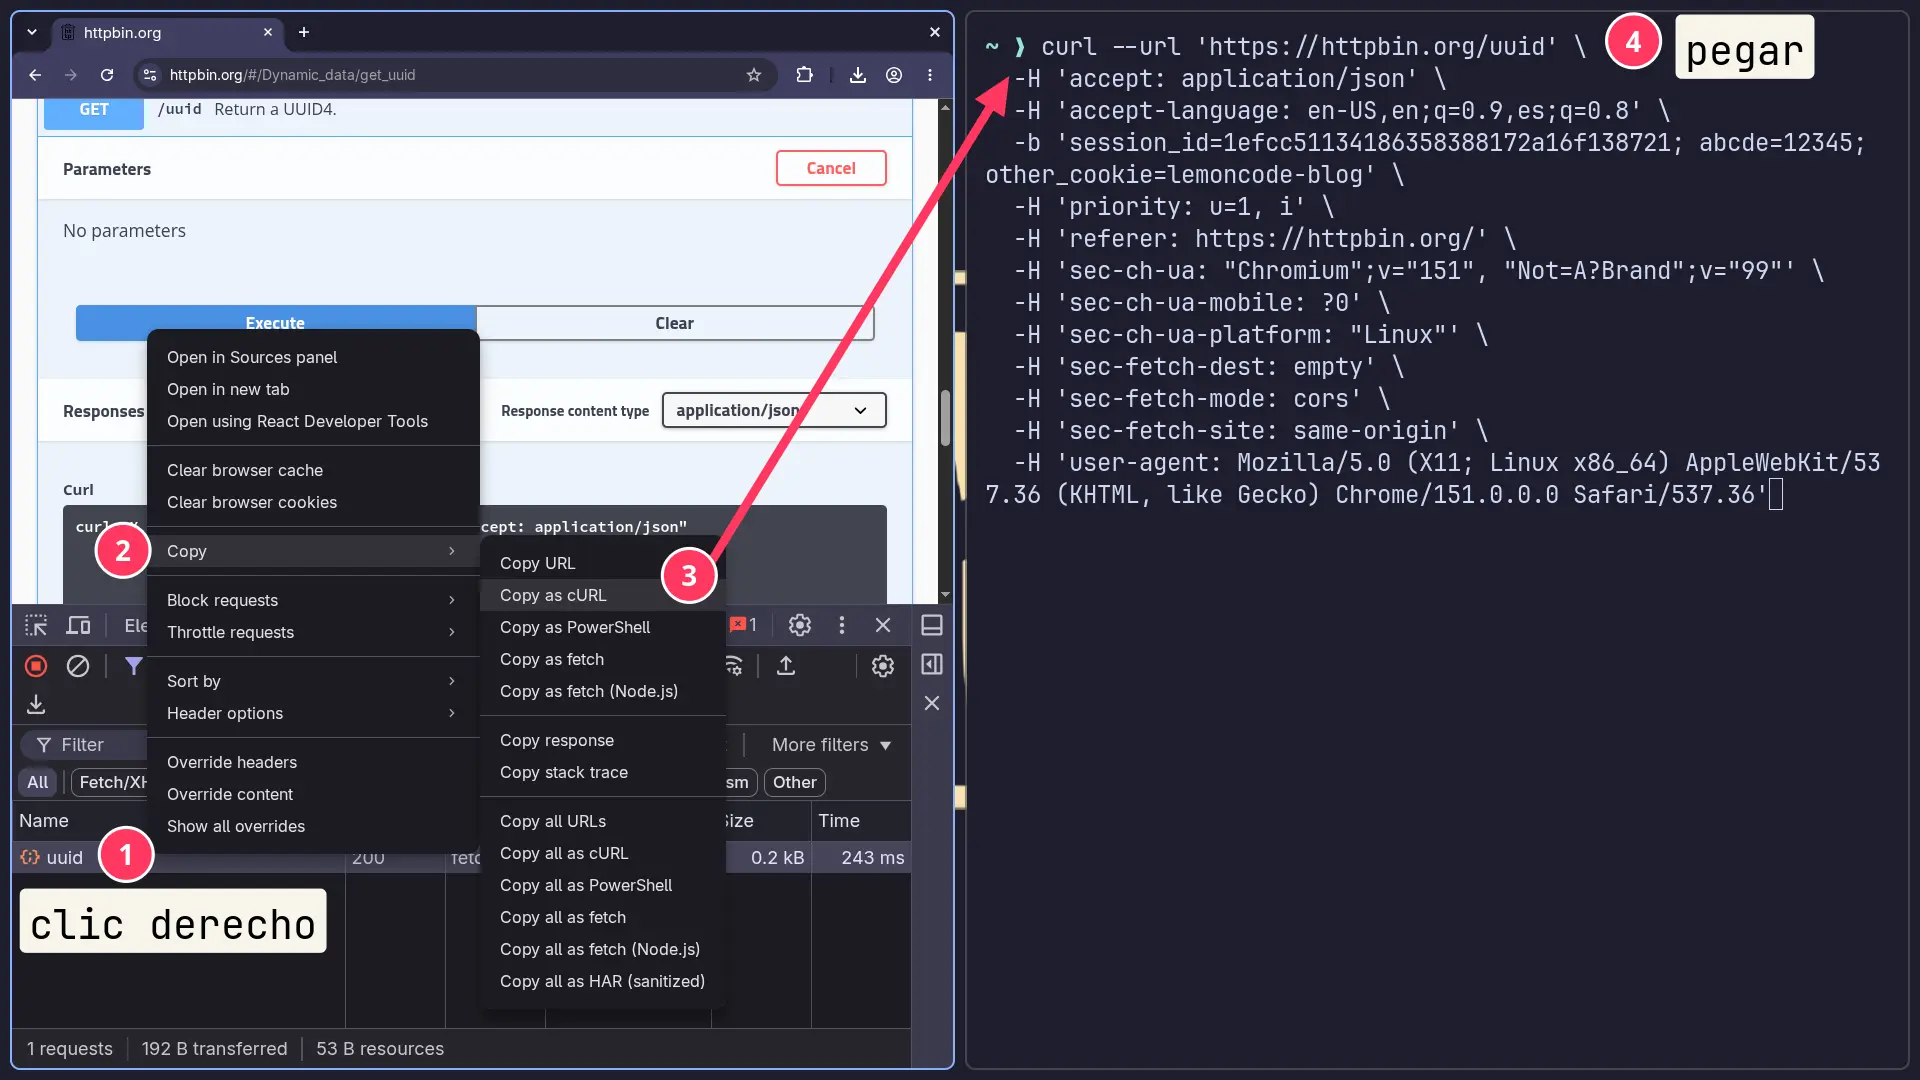1920x1080 pixels.
Task: Choose Clear browser cookies
Action: click(312, 502)
